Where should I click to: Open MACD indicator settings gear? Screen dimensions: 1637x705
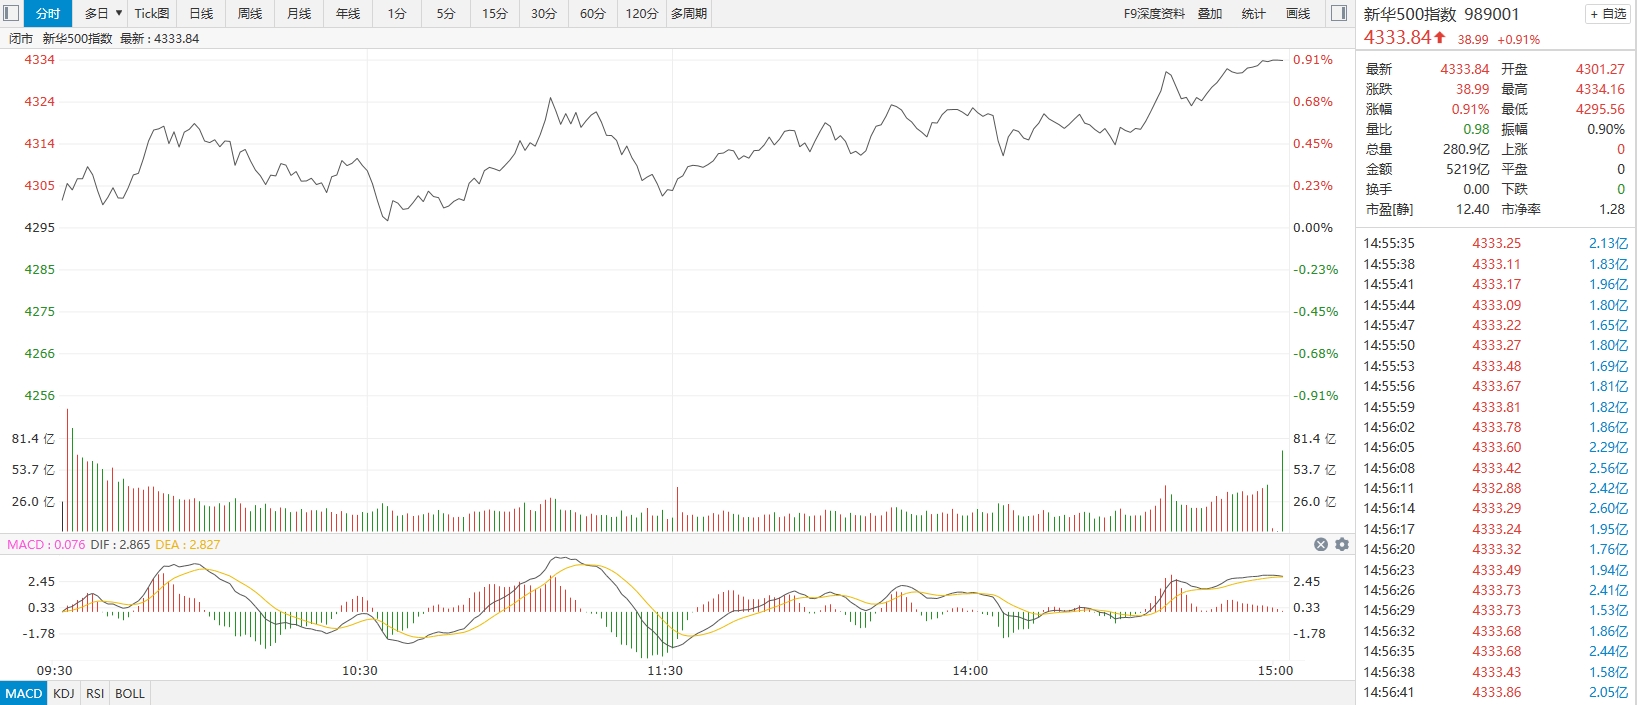point(1342,544)
